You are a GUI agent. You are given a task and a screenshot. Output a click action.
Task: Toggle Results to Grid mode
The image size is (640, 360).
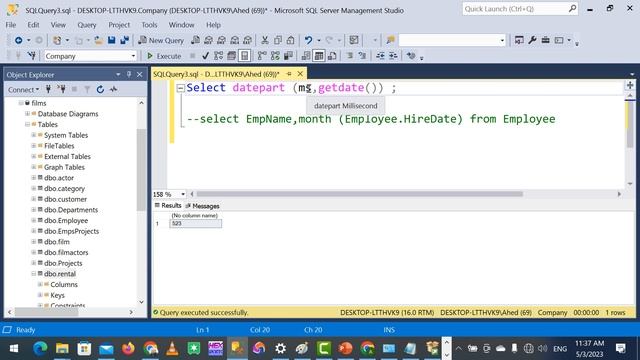[319, 56]
